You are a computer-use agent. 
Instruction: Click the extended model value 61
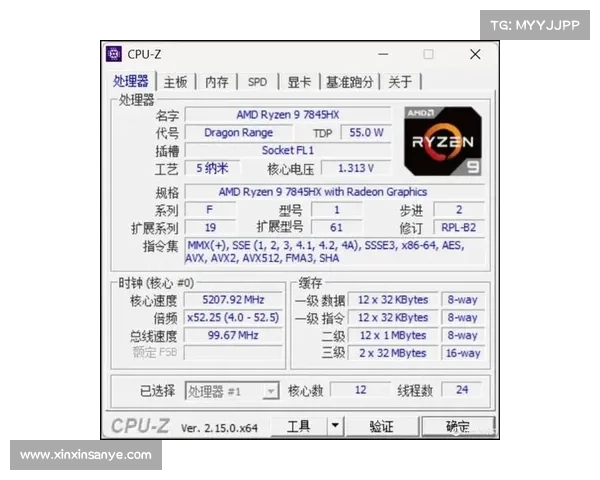[336, 228]
